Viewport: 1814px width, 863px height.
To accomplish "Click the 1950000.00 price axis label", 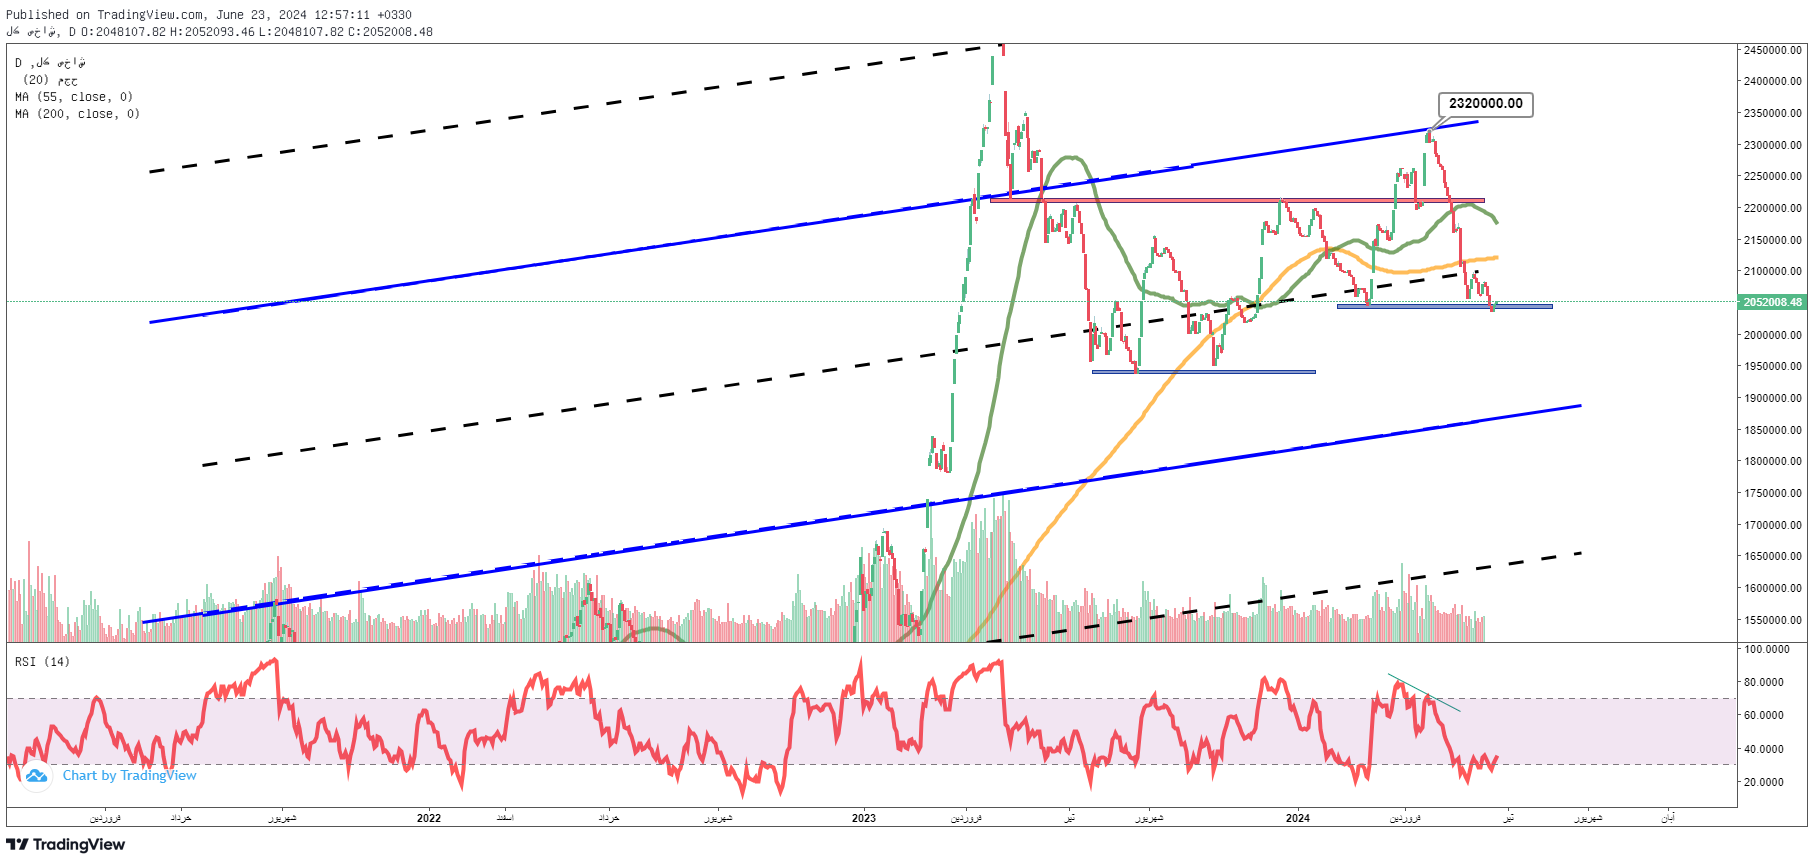I will point(1773,366).
